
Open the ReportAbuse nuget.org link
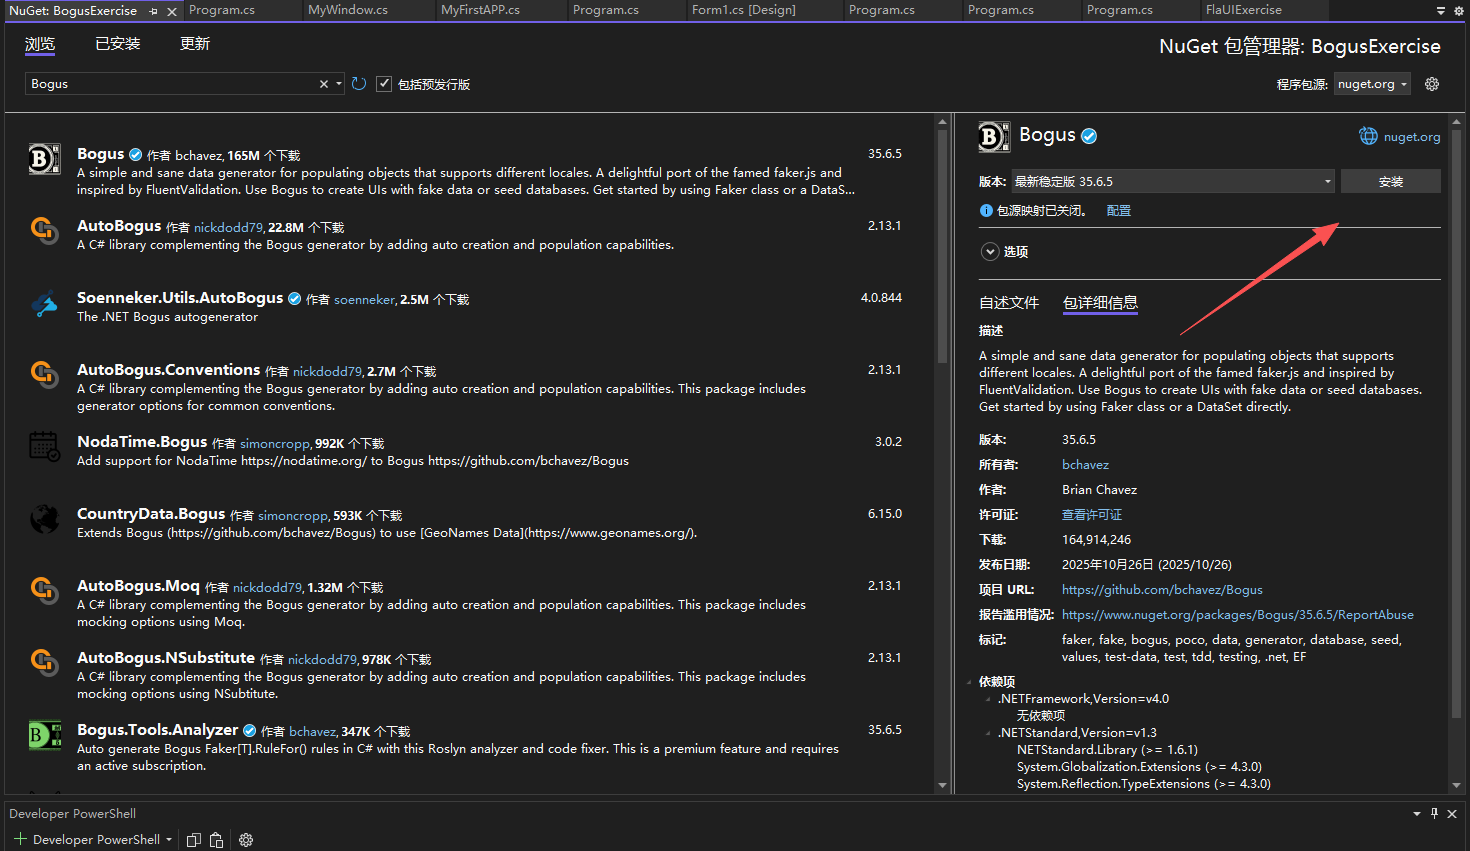coord(1238,615)
